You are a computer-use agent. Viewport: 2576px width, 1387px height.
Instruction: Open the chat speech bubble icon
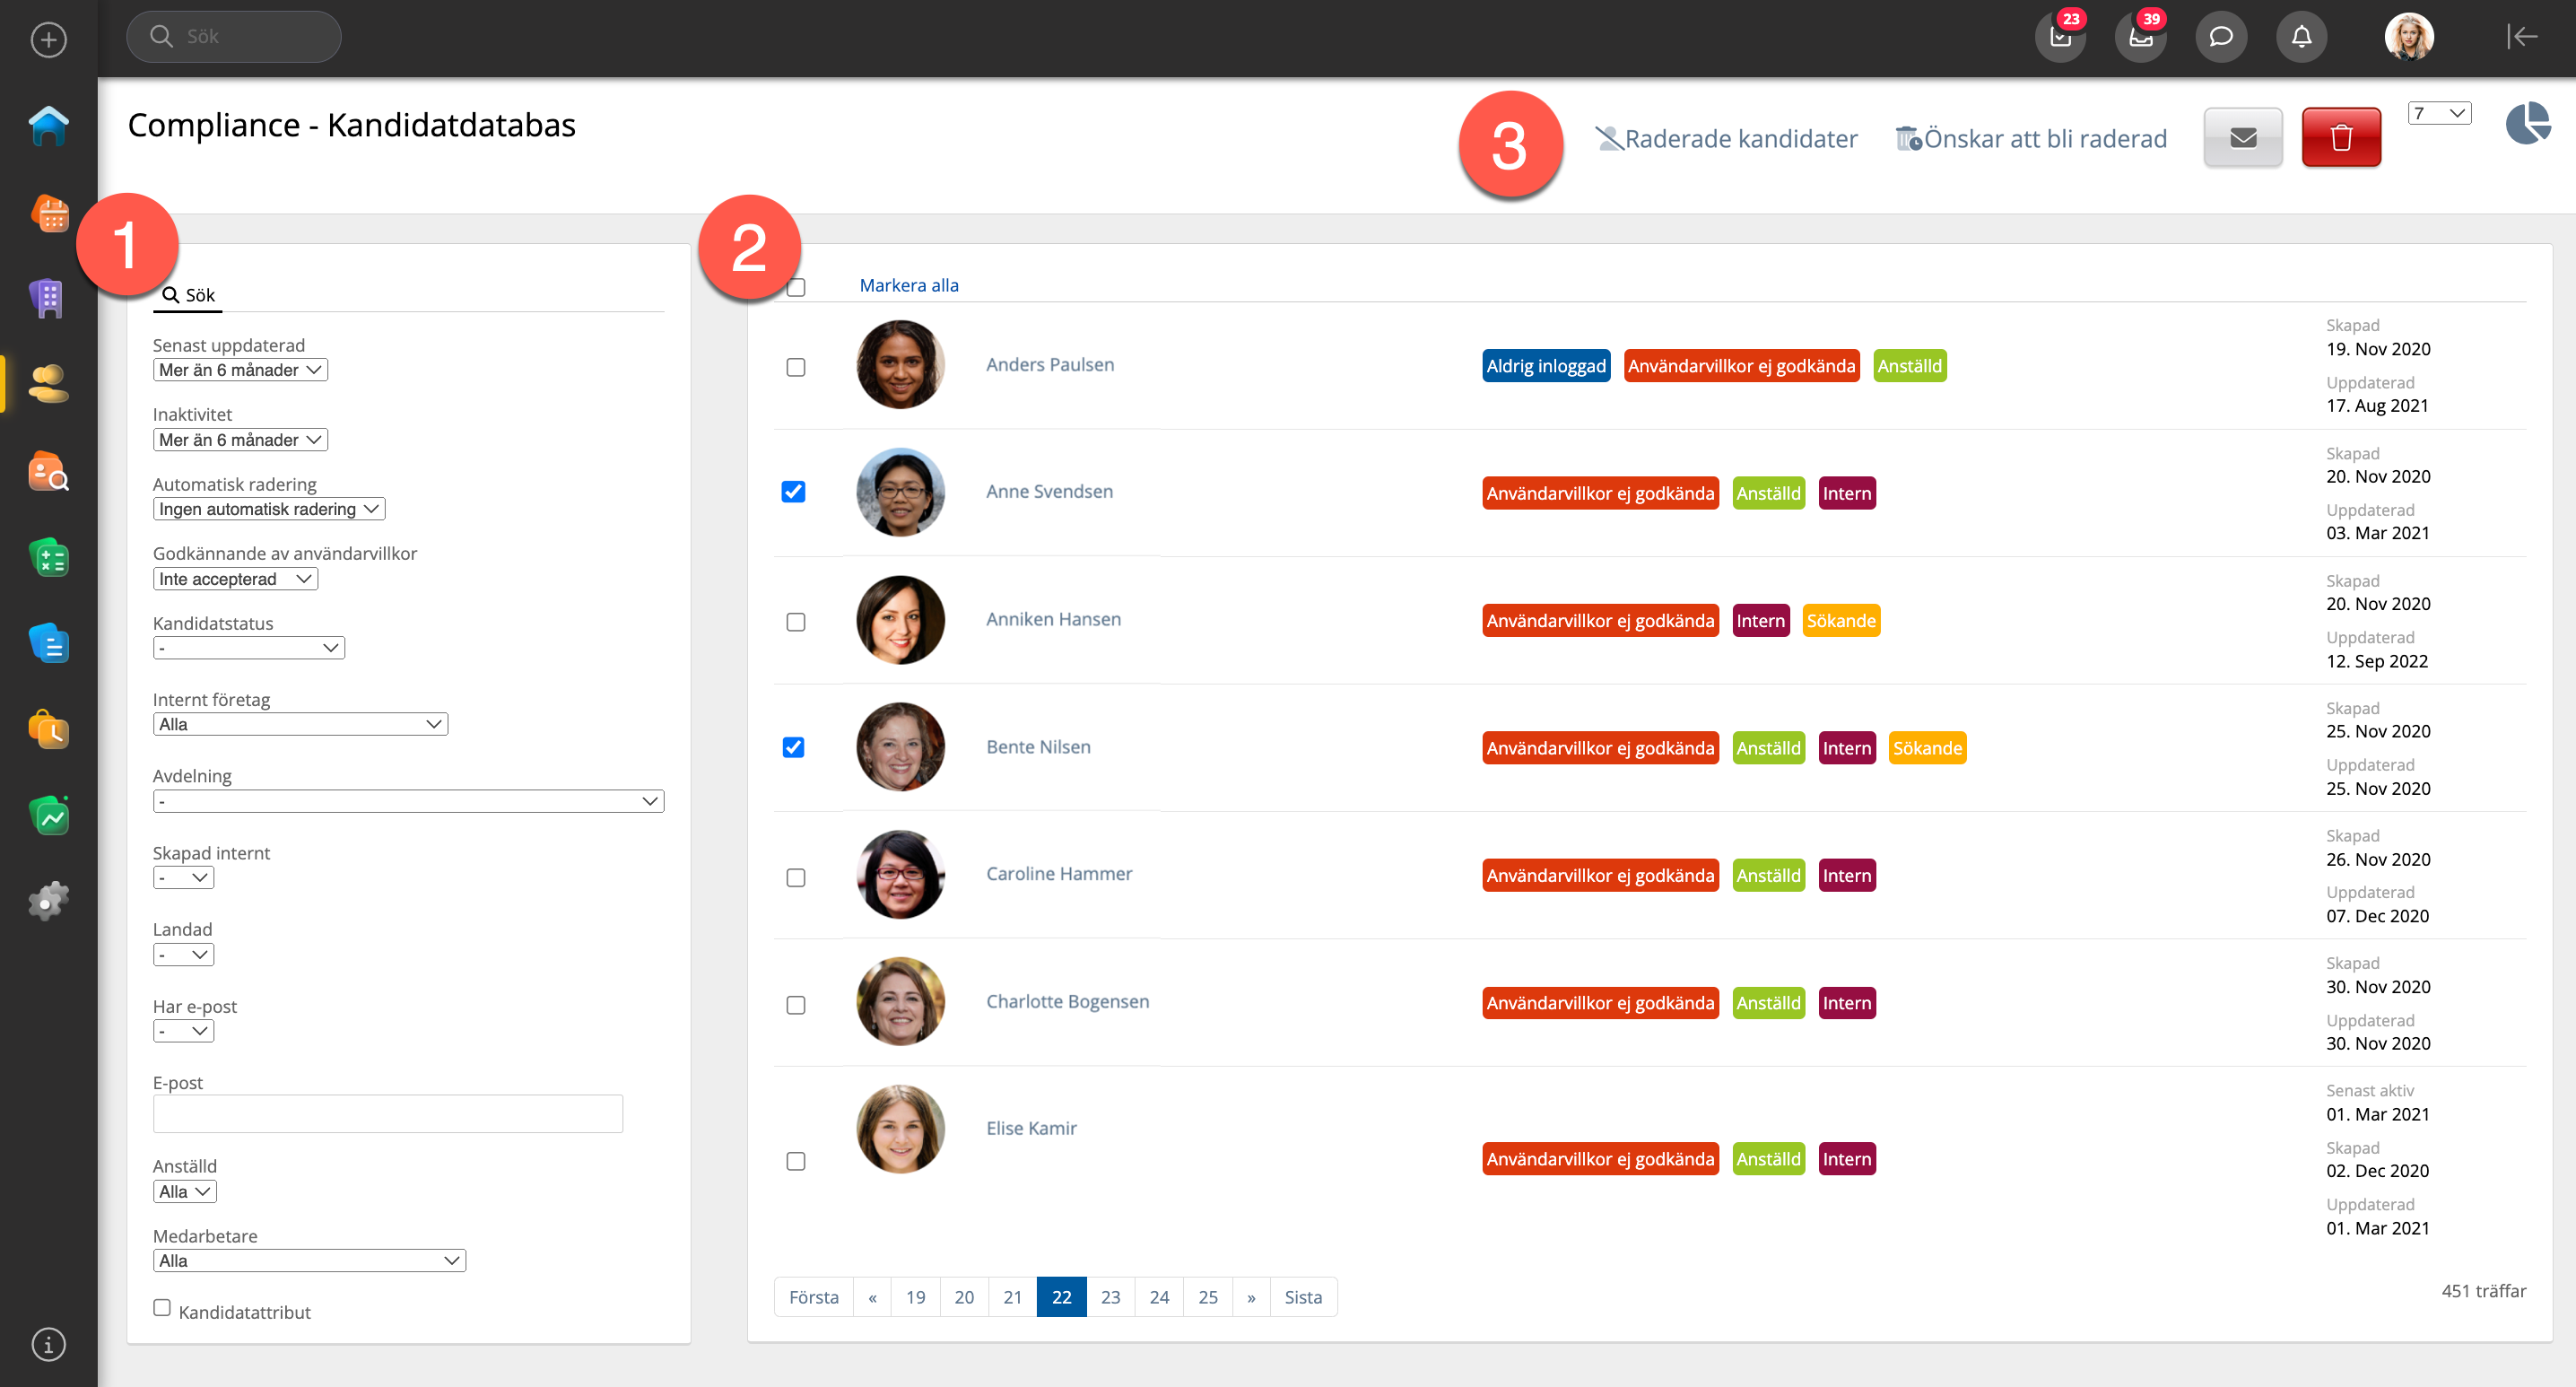click(x=2220, y=37)
